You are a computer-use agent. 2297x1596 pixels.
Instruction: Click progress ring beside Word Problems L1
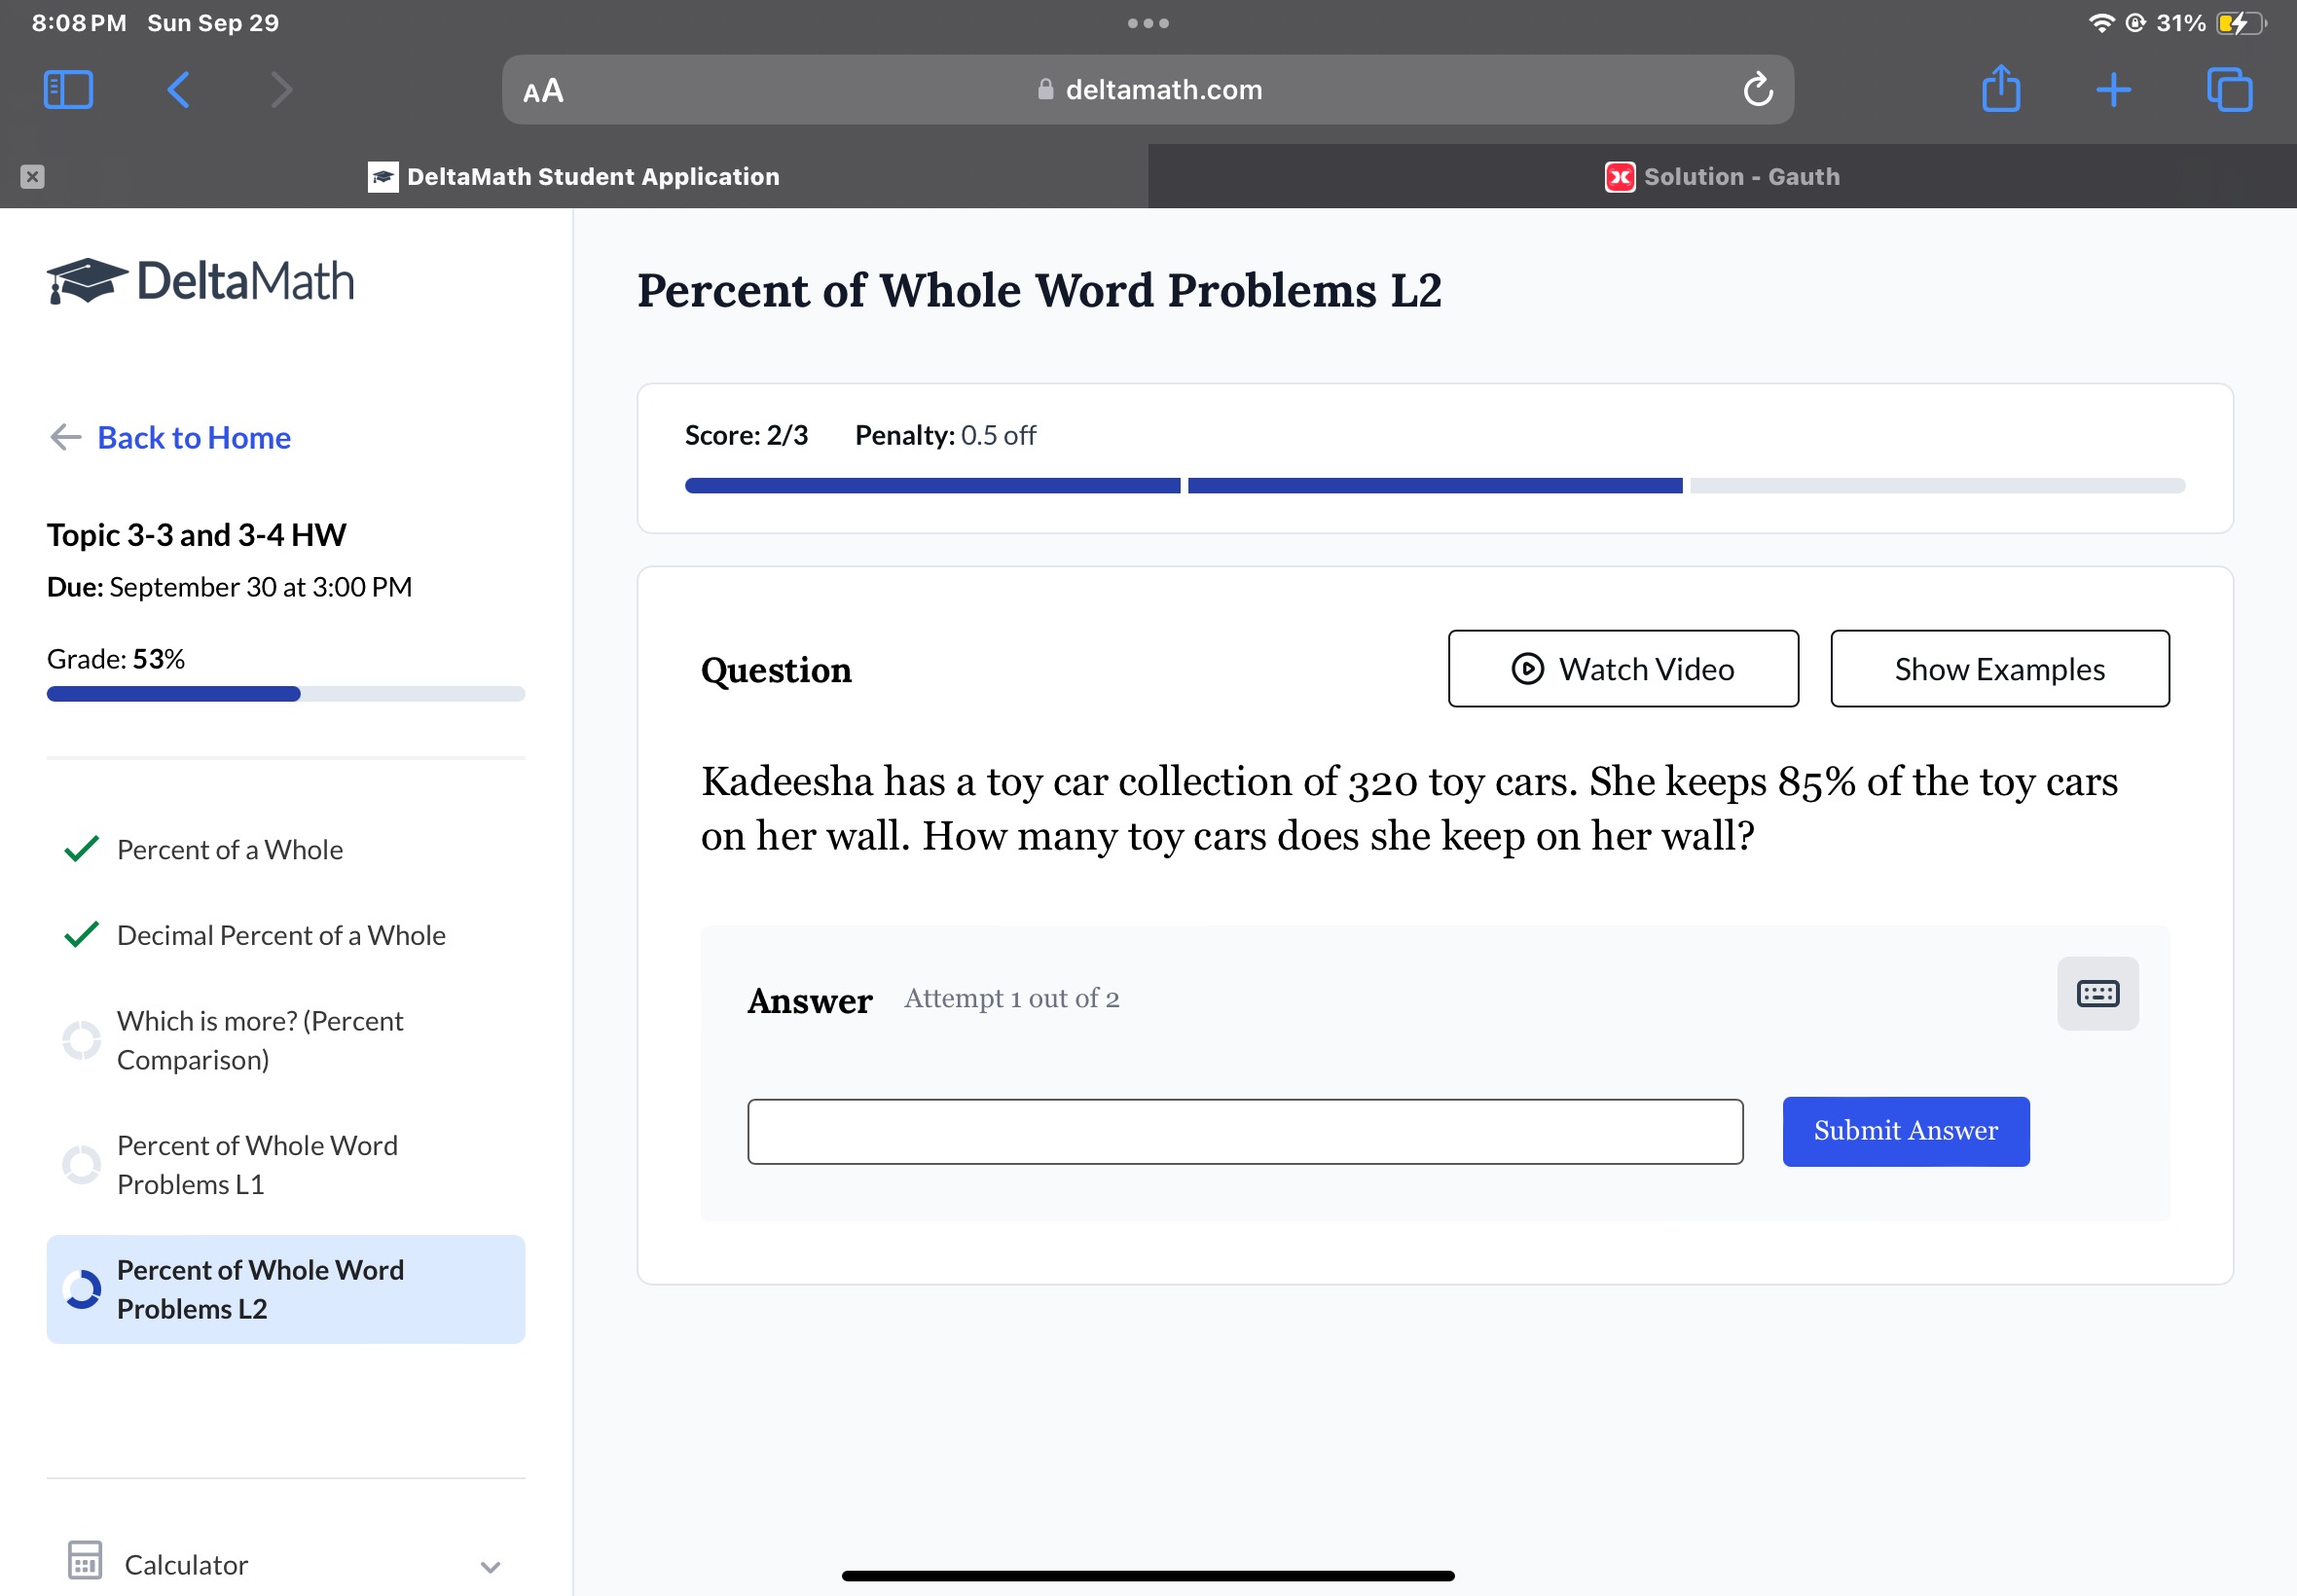tap(81, 1165)
